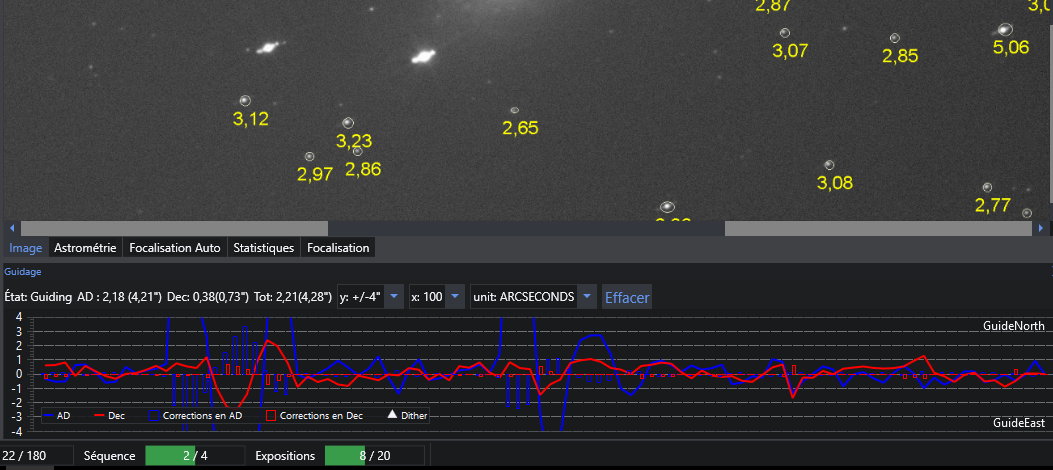1053x470 pixels.
Task: Click the État: Guiding status text
Action: coord(38,297)
